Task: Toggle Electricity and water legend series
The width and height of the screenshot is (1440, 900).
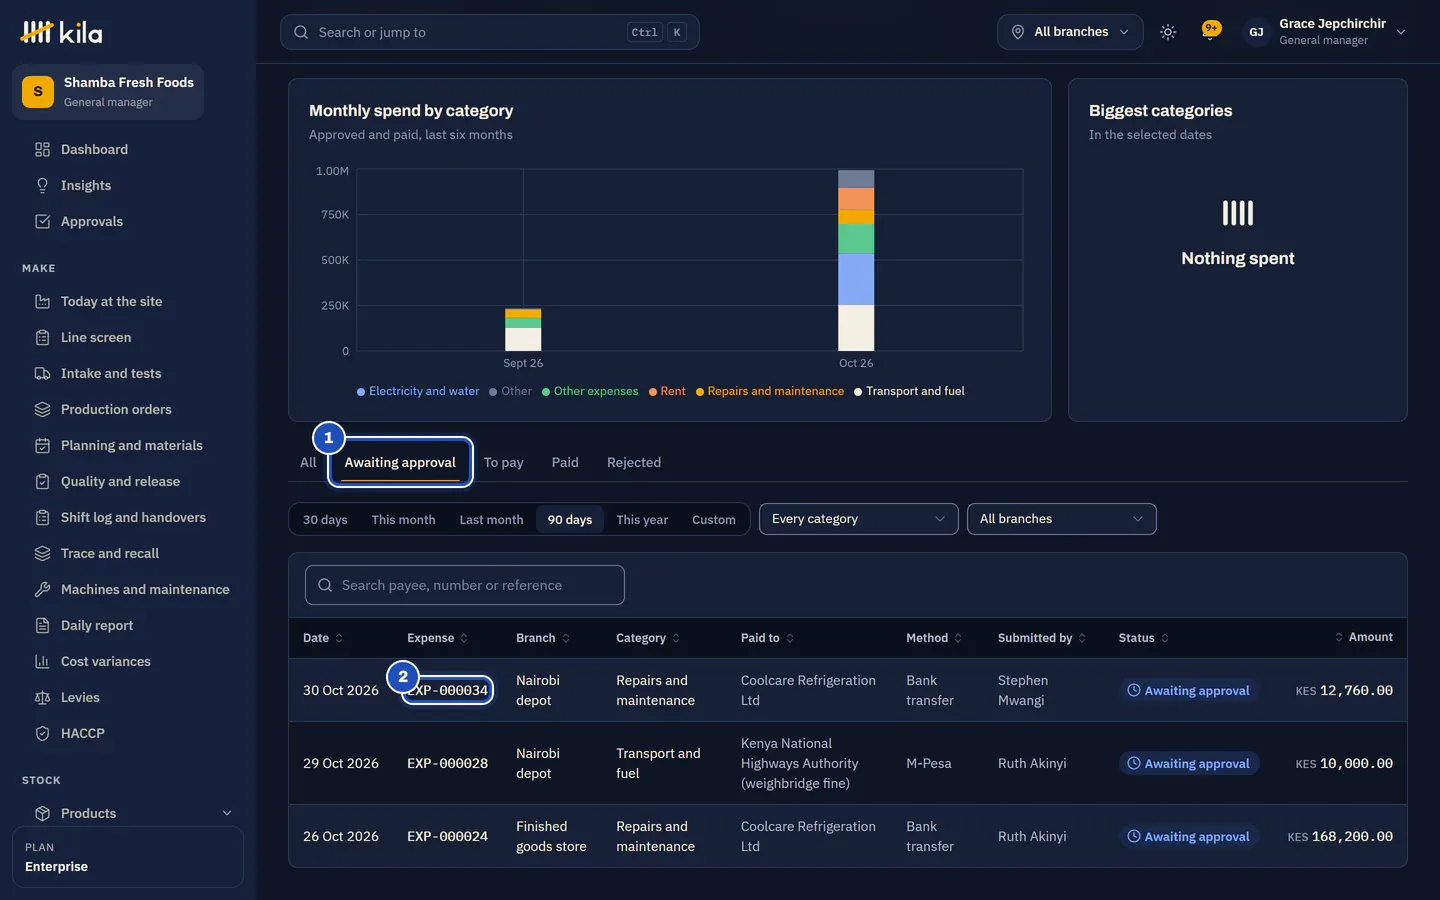Action: click(418, 391)
